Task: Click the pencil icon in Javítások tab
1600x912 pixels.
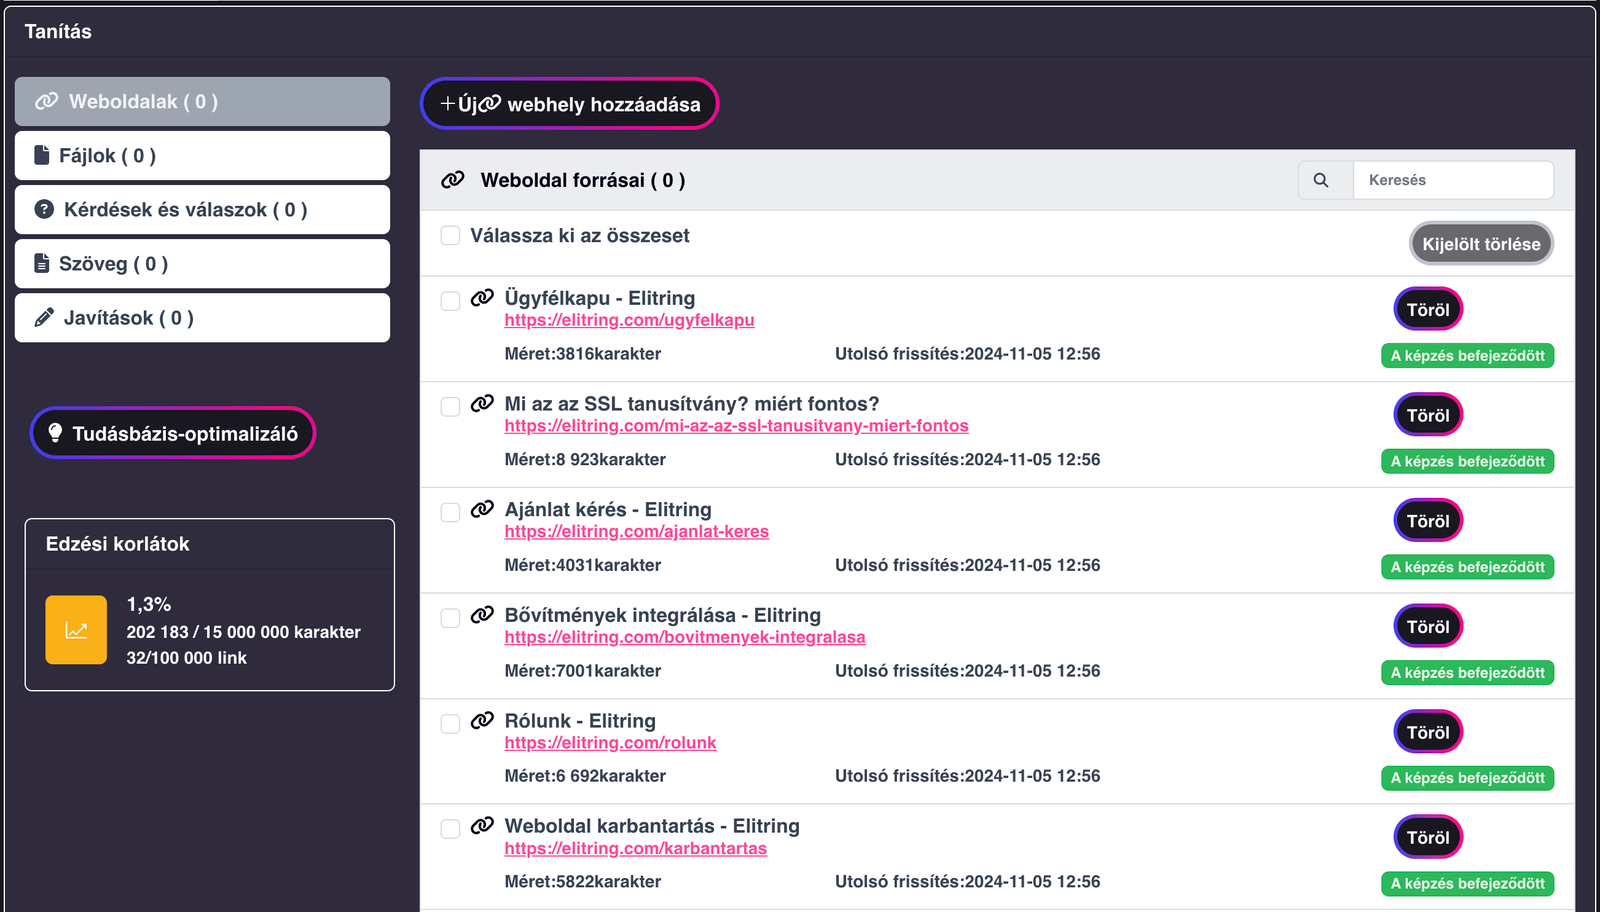Action: pos(44,317)
